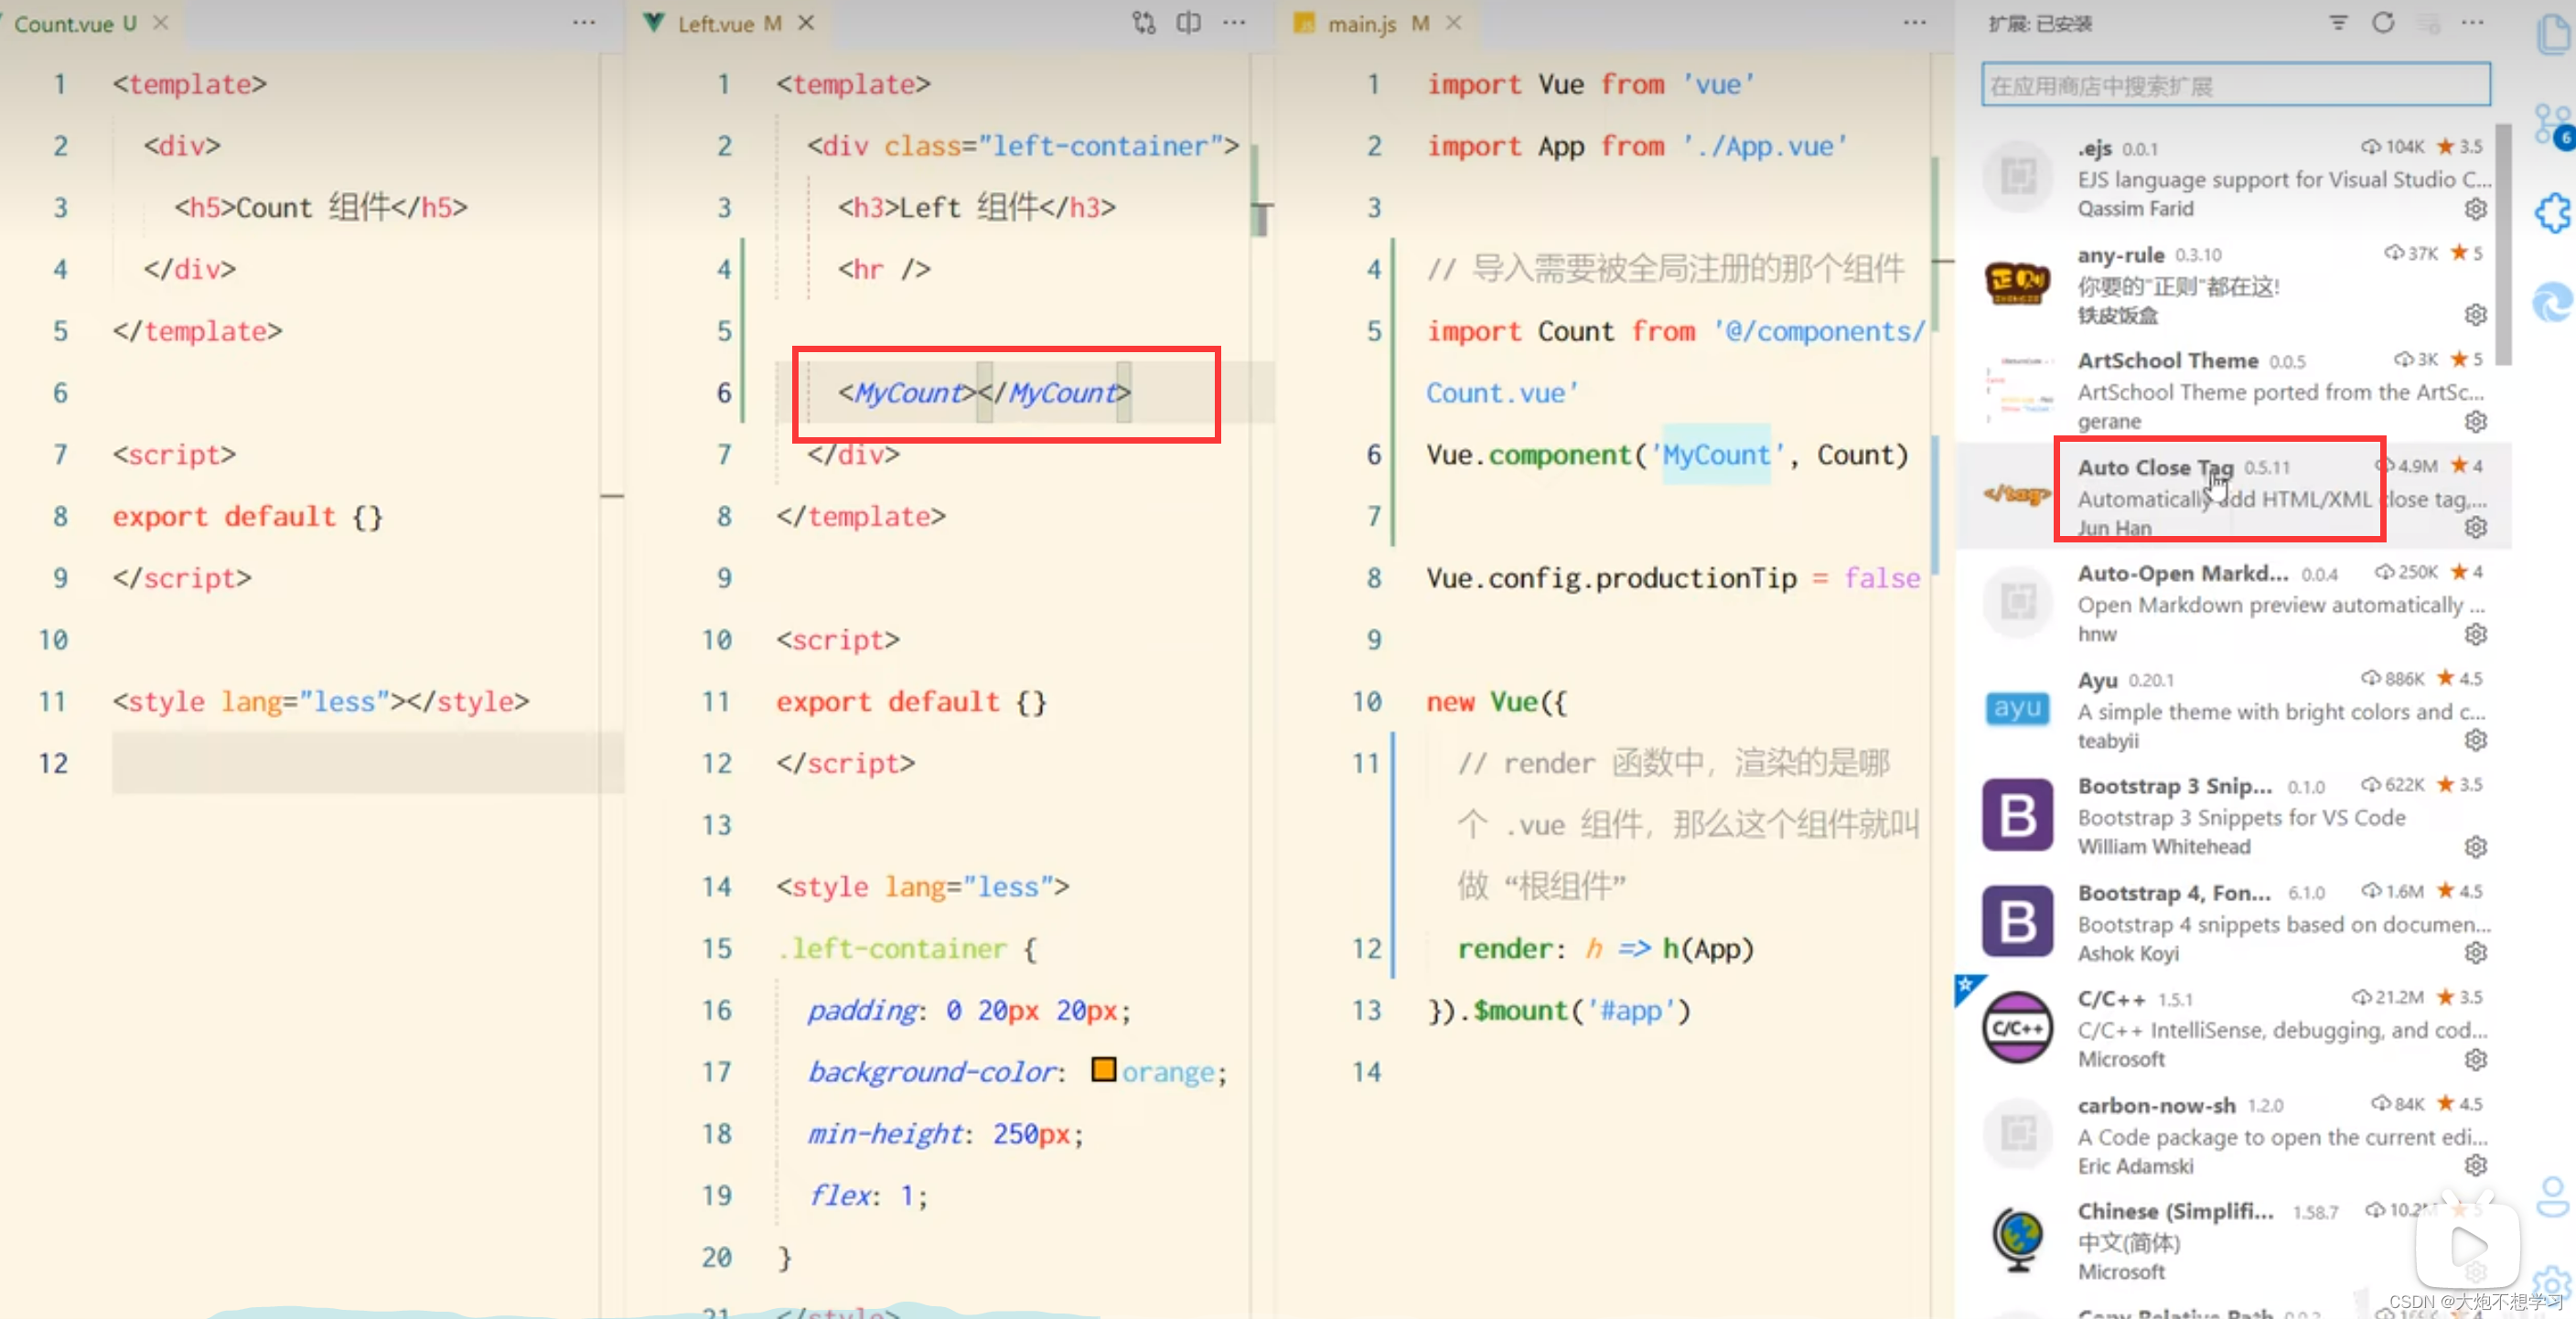Filter the extensions list
This screenshot has width=2576, height=1319.
2338,22
